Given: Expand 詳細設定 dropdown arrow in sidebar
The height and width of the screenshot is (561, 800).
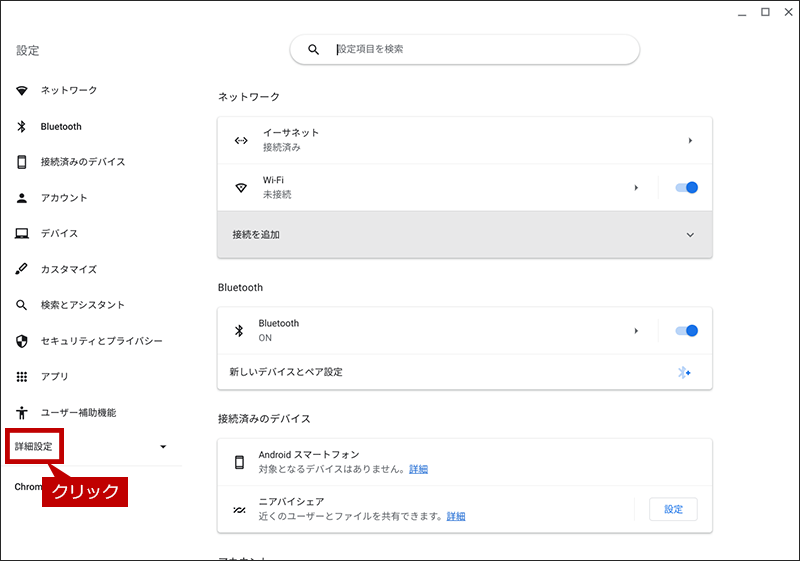Looking at the screenshot, I should click(163, 447).
